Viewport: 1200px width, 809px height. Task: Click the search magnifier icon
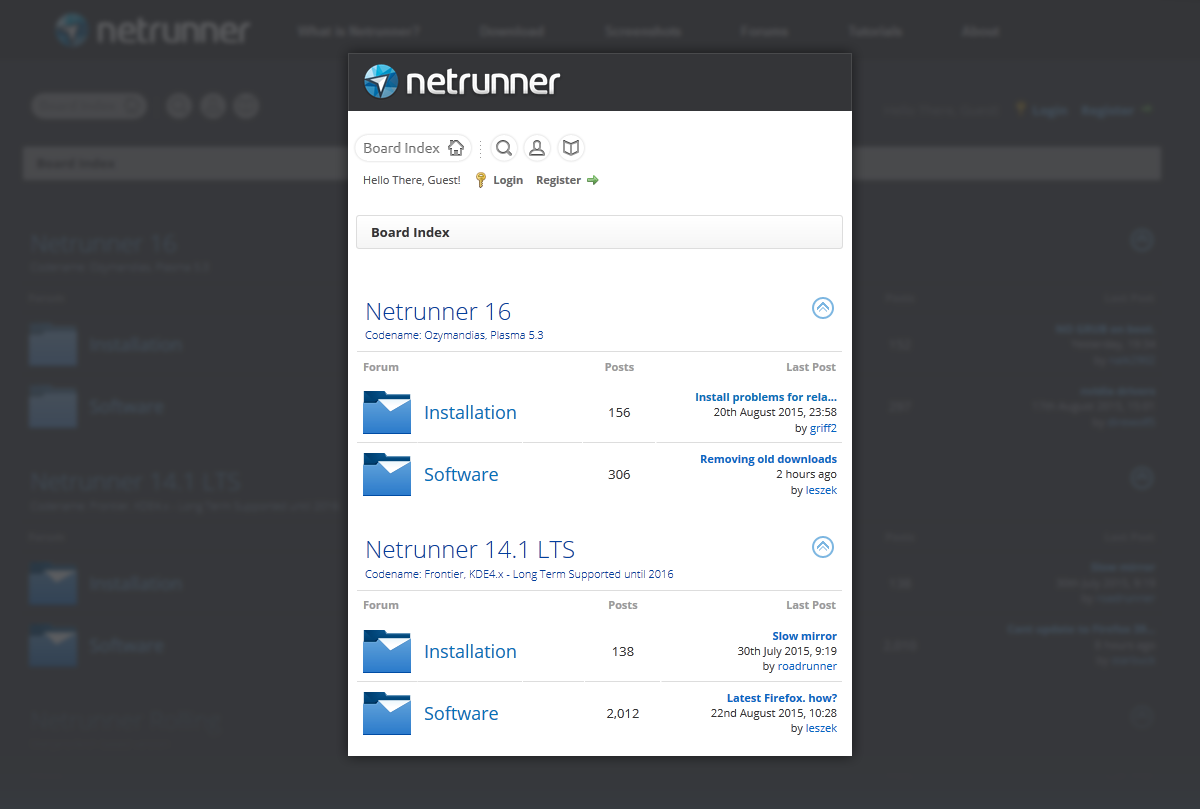(504, 148)
